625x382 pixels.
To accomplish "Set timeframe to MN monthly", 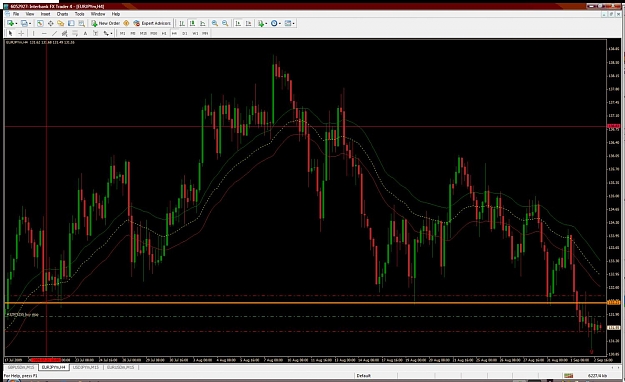I will (205, 33).
